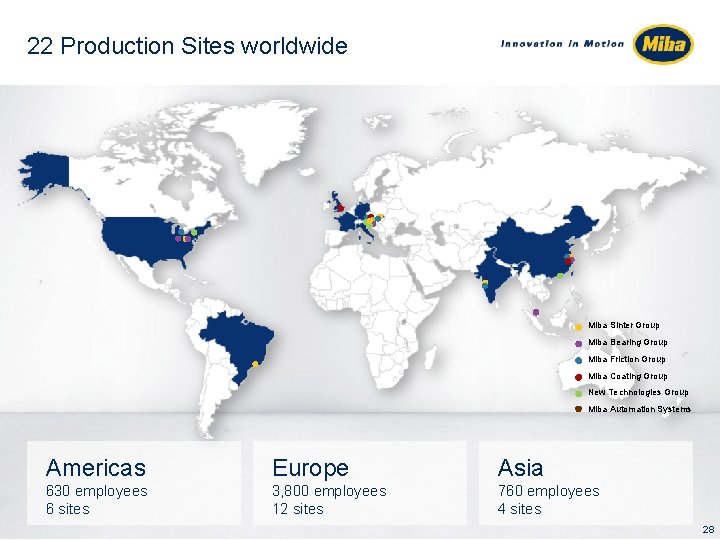Click the "630 employees" text

click(x=96, y=491)
